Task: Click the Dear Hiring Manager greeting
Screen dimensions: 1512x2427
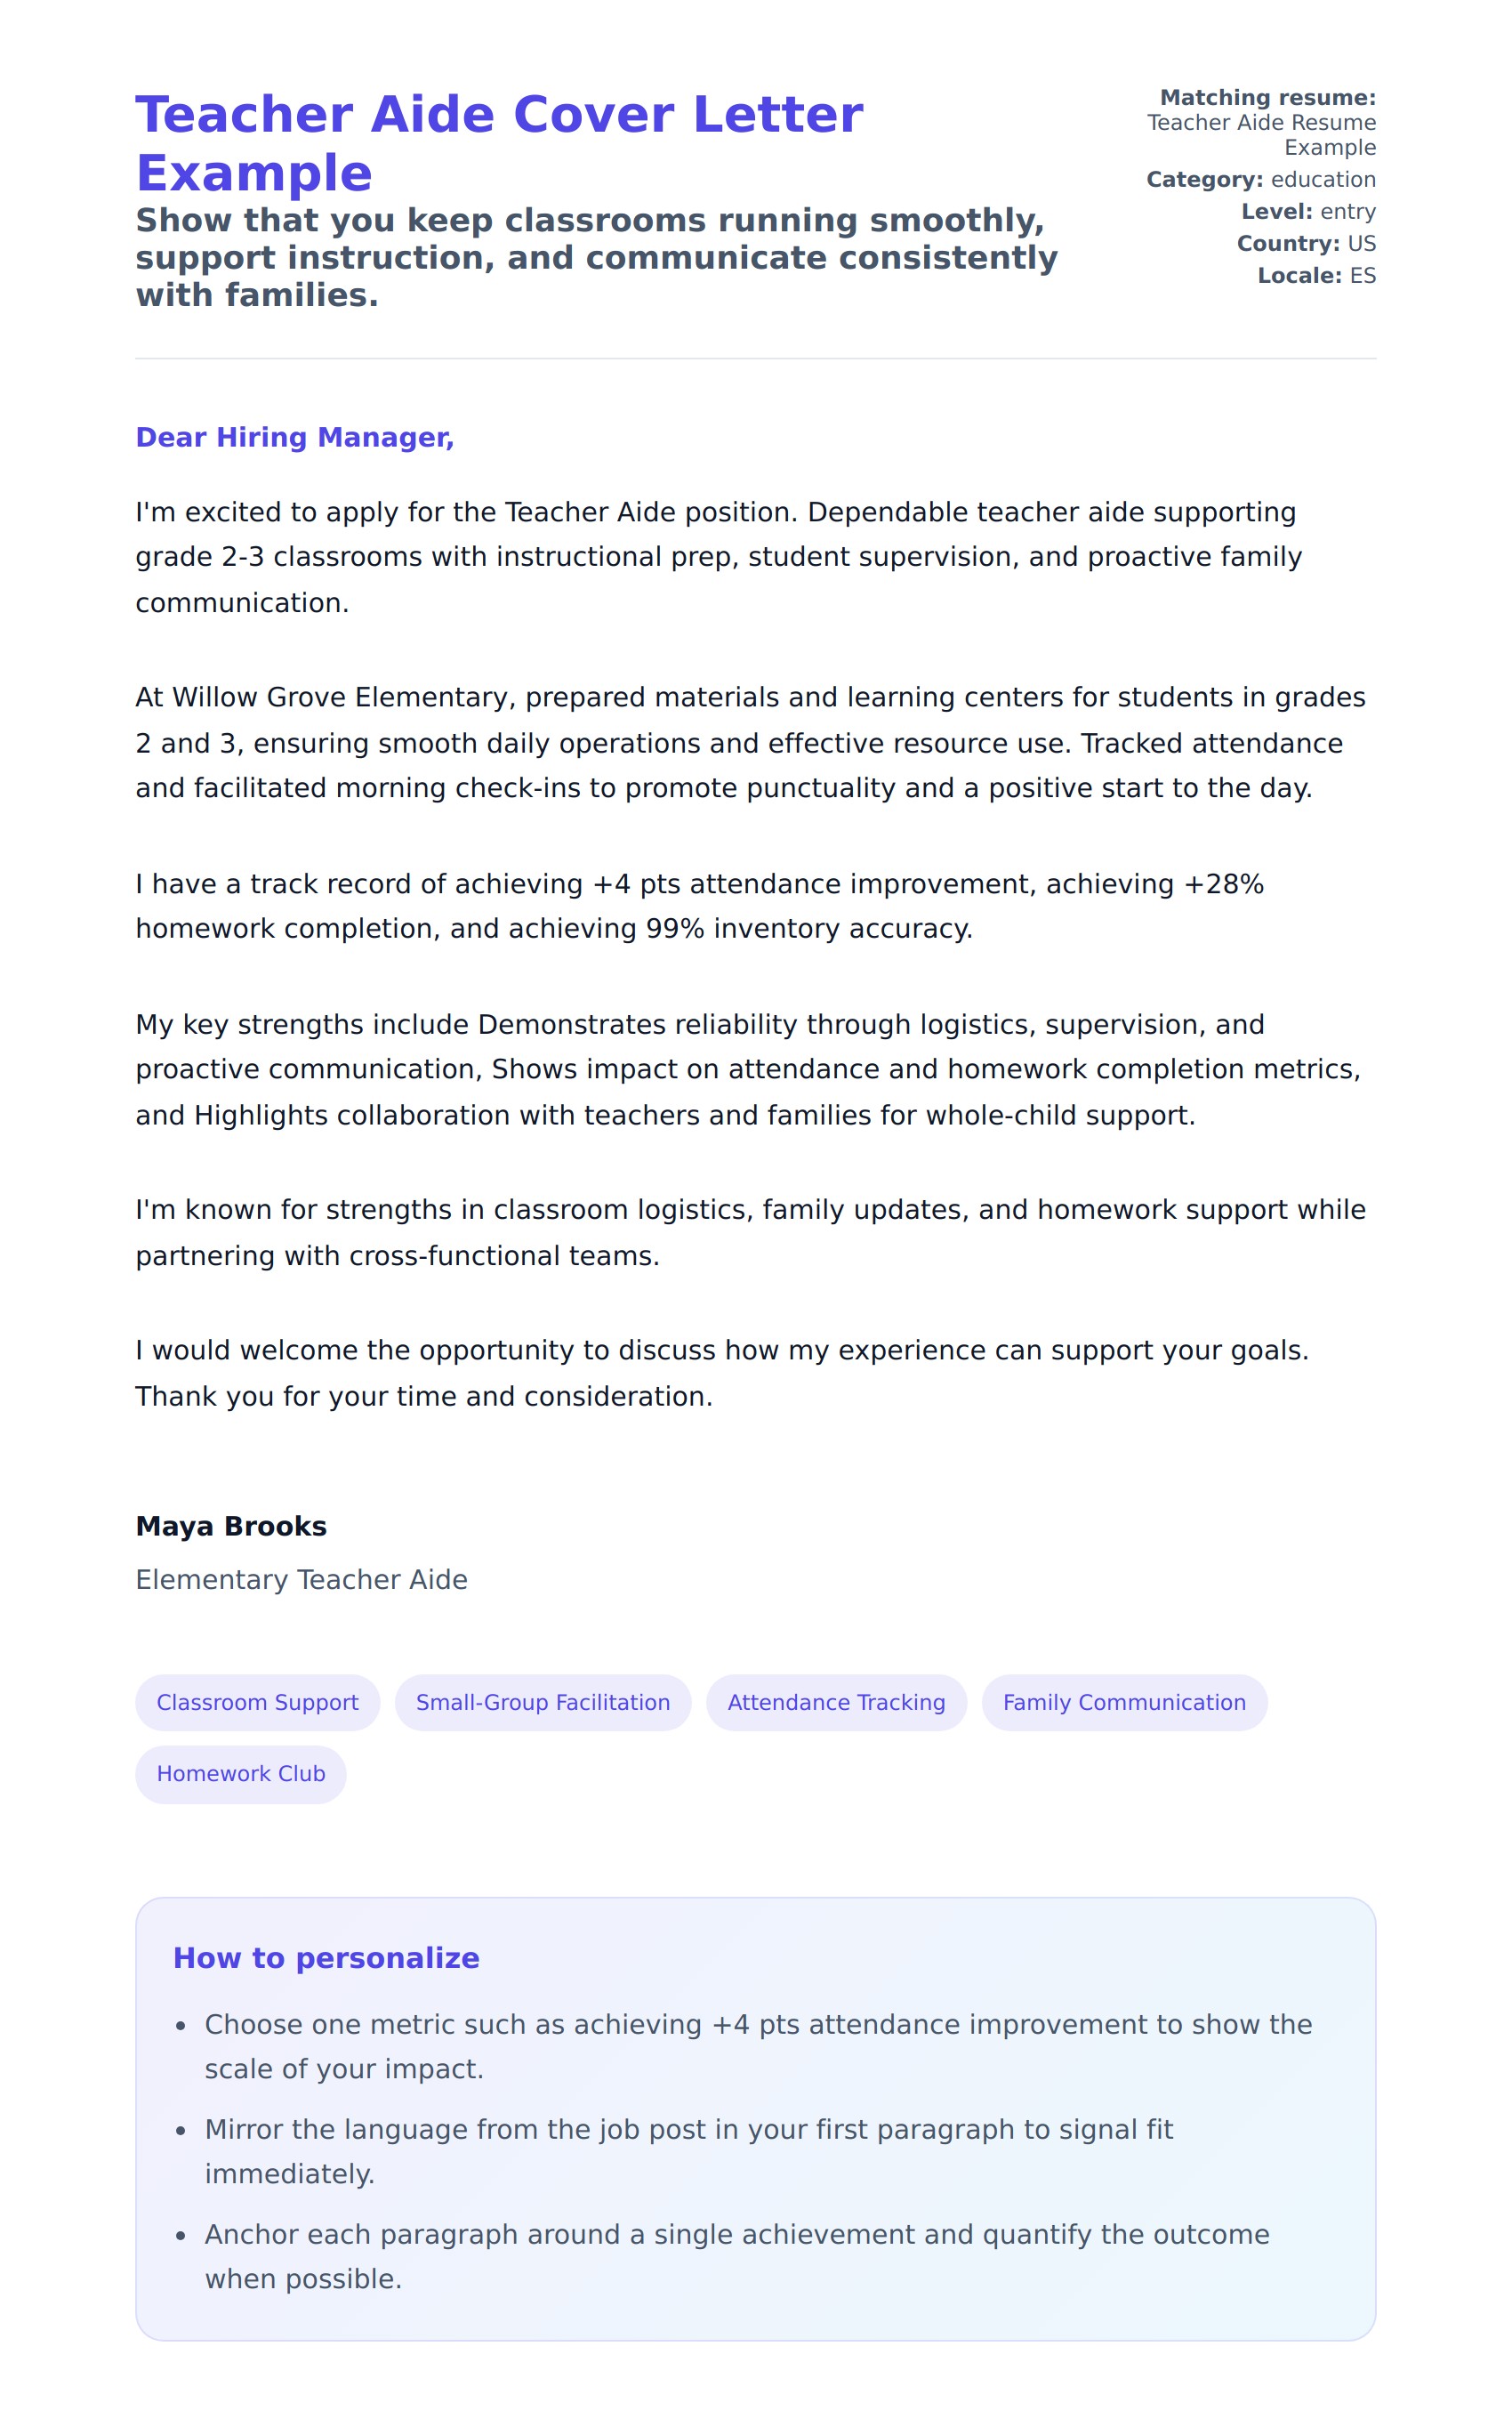Action: point(294,437)
